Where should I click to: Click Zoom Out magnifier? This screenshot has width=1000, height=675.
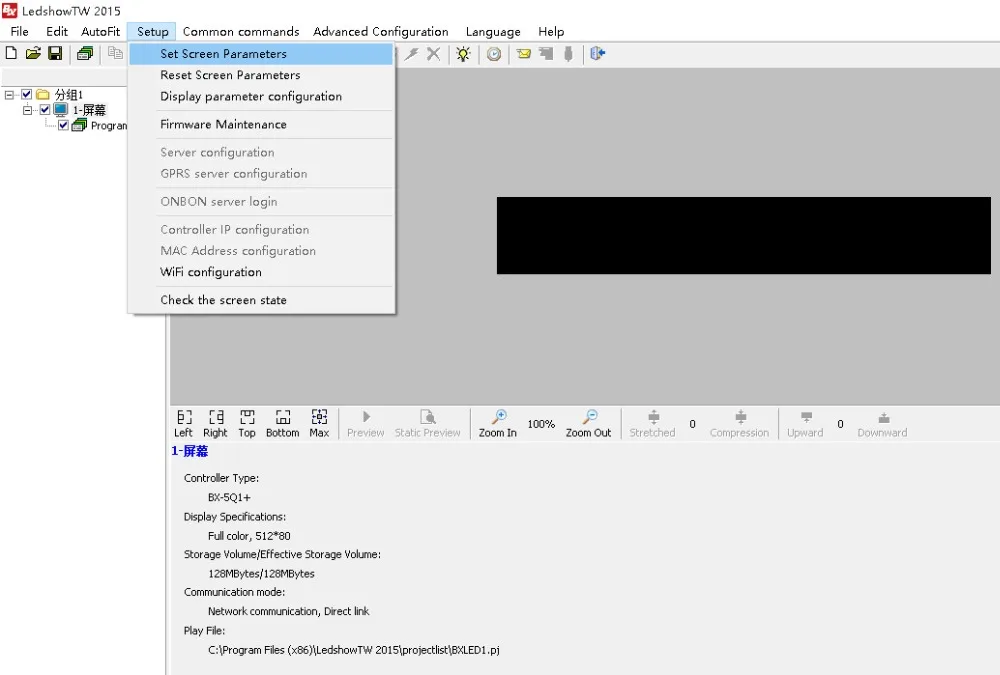[x=589, y=424]
